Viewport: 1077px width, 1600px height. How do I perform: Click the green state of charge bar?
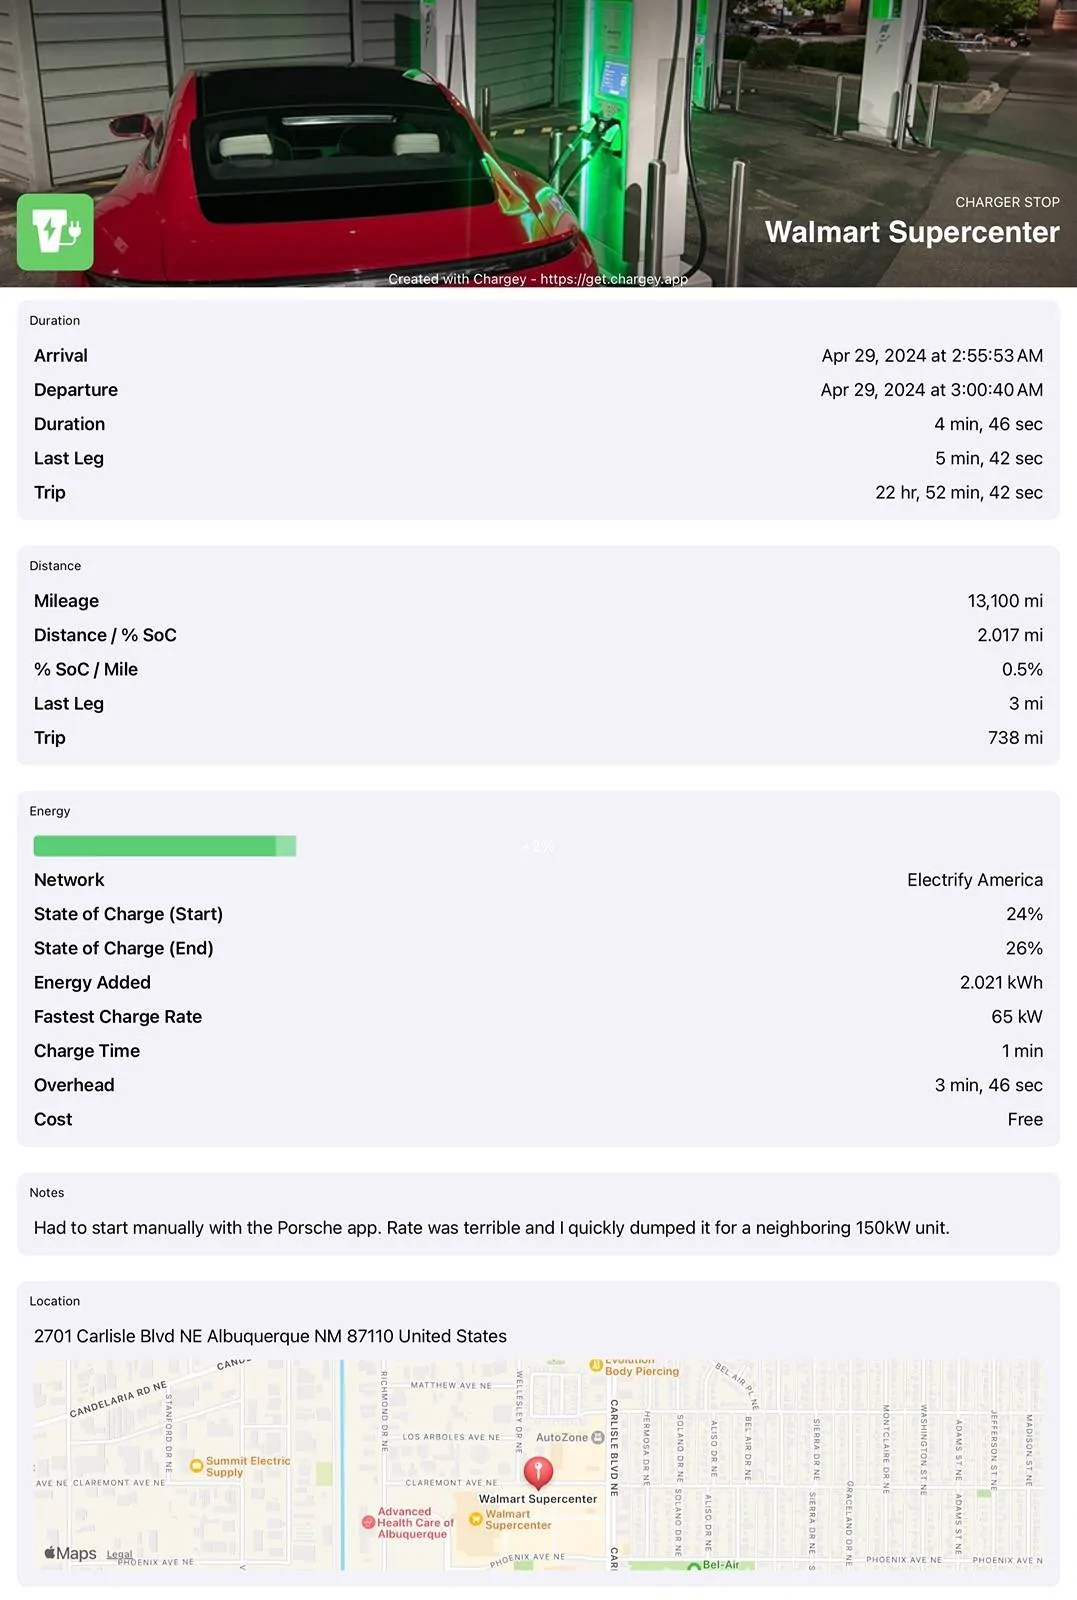click(165, 846)
